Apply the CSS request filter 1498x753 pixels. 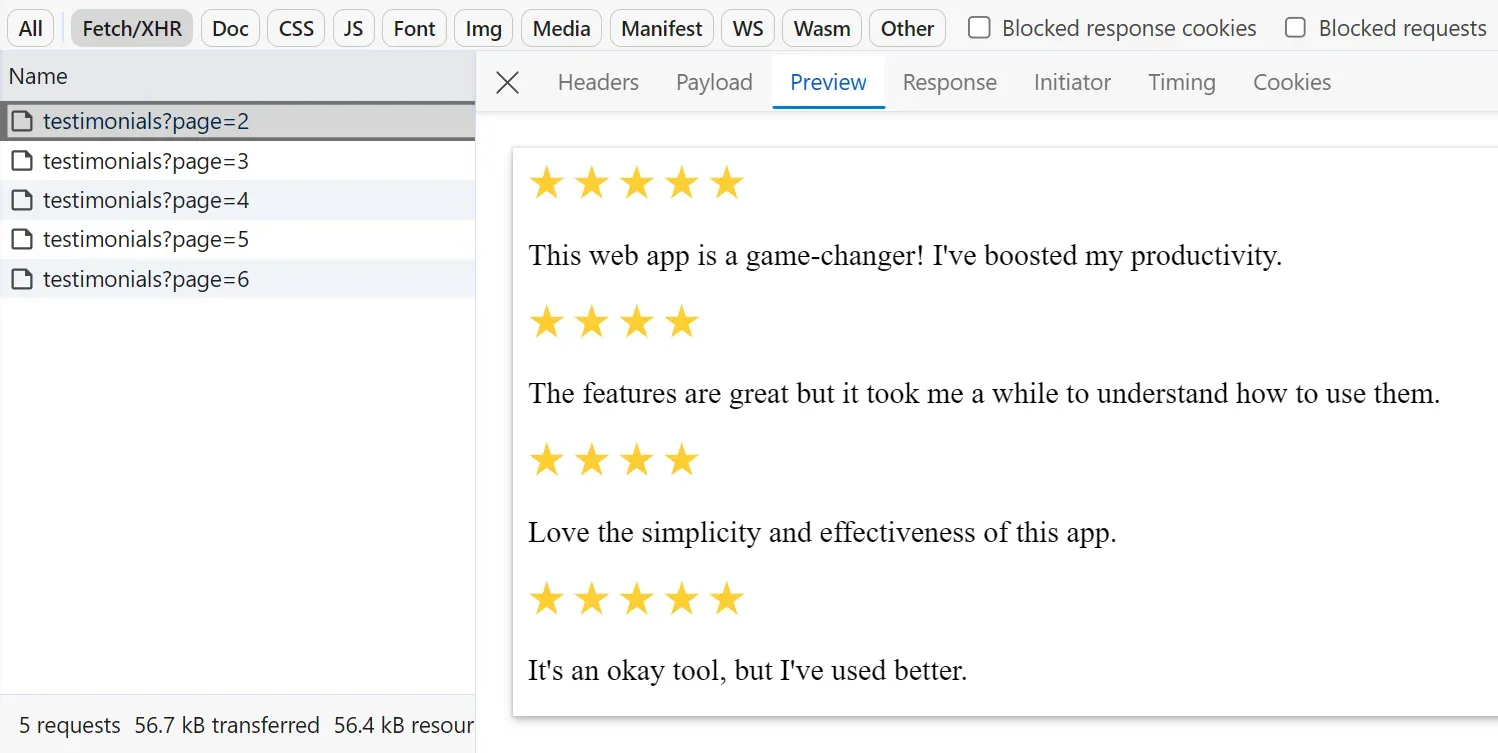[295, 28]
